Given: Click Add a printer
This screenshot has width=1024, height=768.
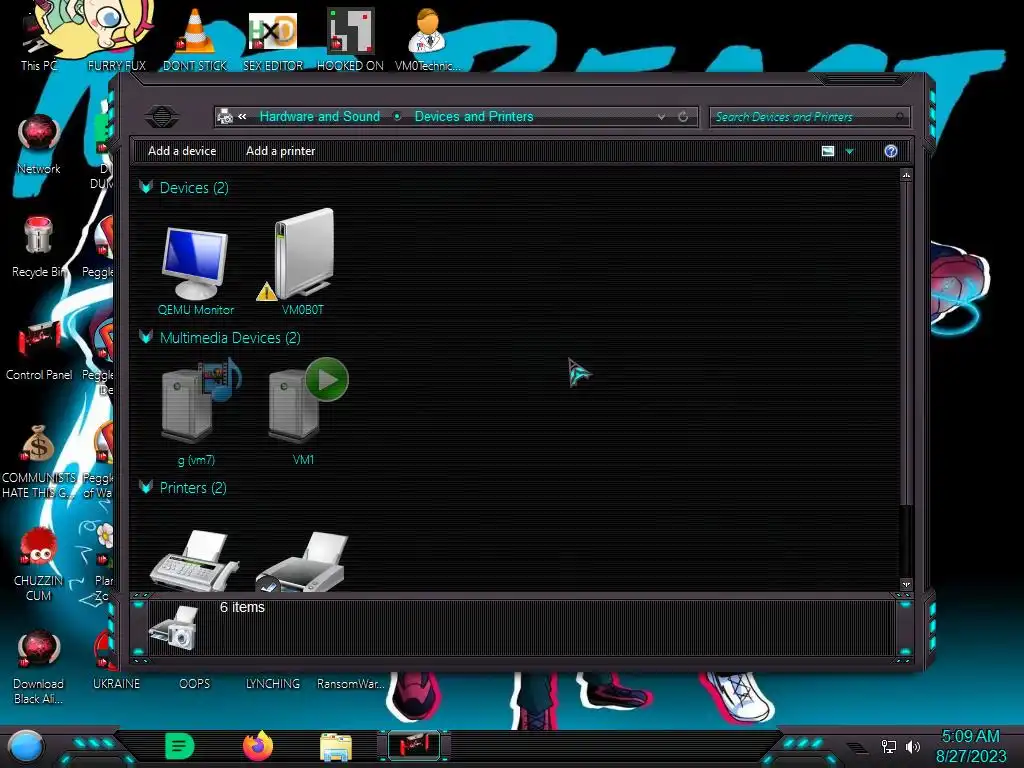Looking at the screenshot, I should (x=280, y=151).
